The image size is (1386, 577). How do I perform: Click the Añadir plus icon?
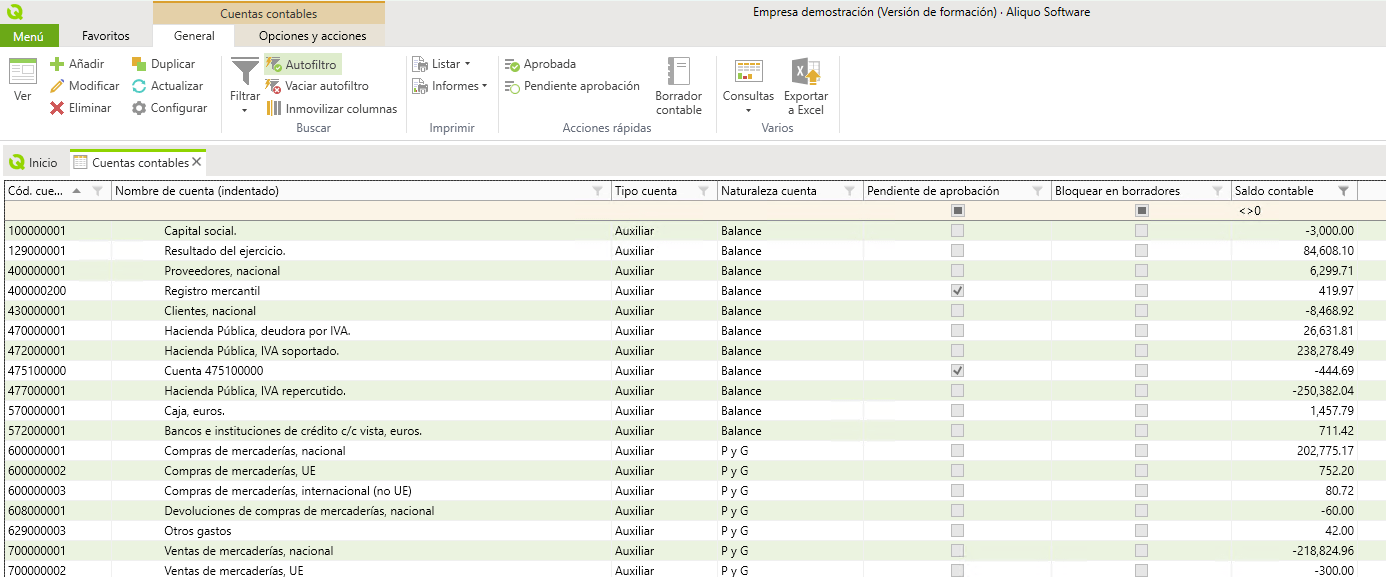pyautogui.click(x=57, y=64)
